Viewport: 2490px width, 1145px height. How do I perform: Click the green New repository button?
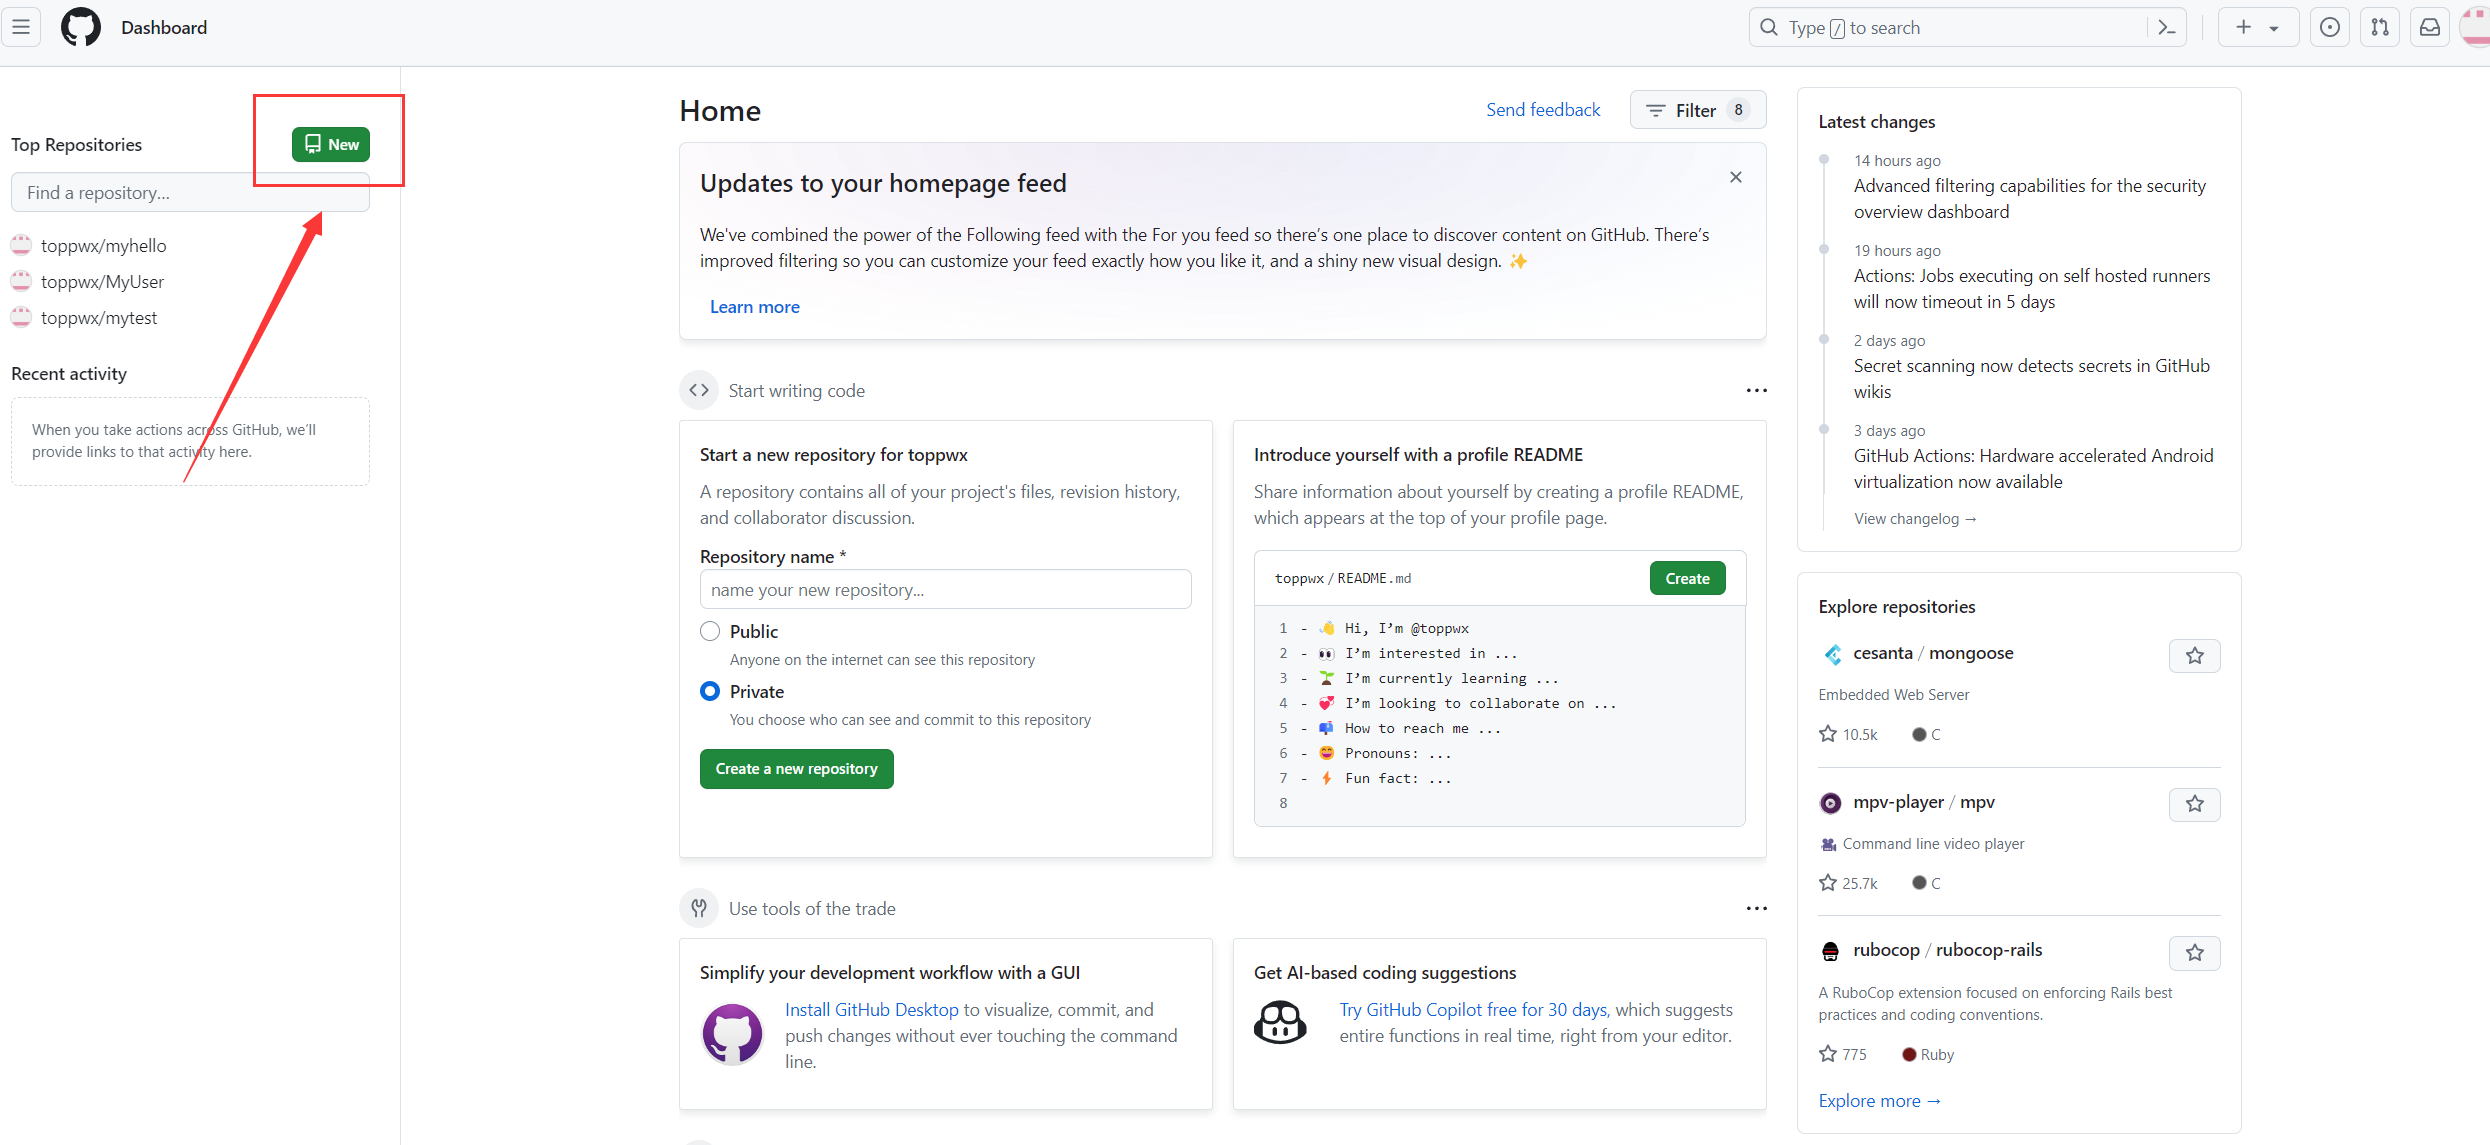click(x=331, y=144)
